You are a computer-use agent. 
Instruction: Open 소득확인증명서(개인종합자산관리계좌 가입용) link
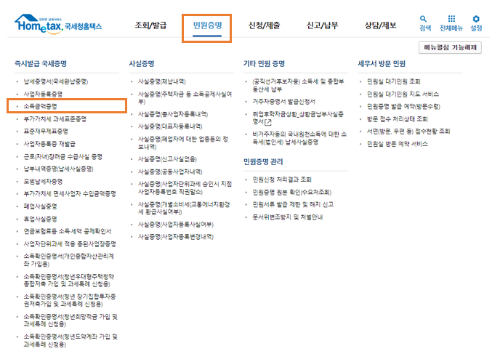[69, 260]
